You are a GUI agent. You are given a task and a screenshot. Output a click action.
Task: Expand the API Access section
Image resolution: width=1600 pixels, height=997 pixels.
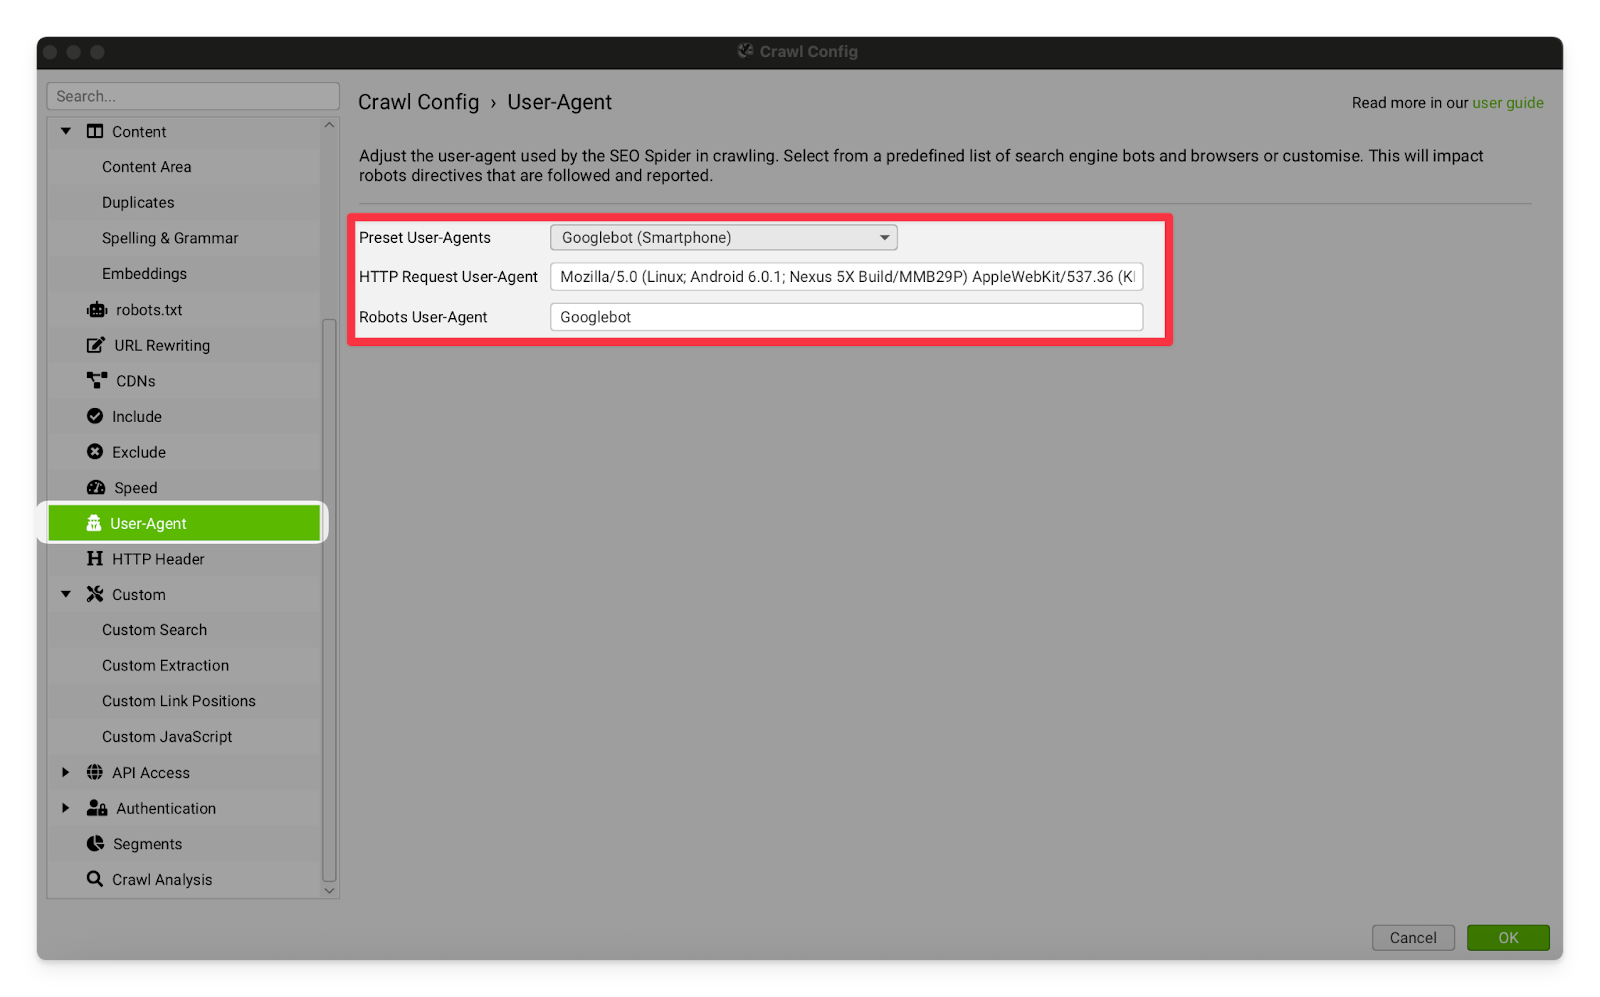click(x=66, y=772)
